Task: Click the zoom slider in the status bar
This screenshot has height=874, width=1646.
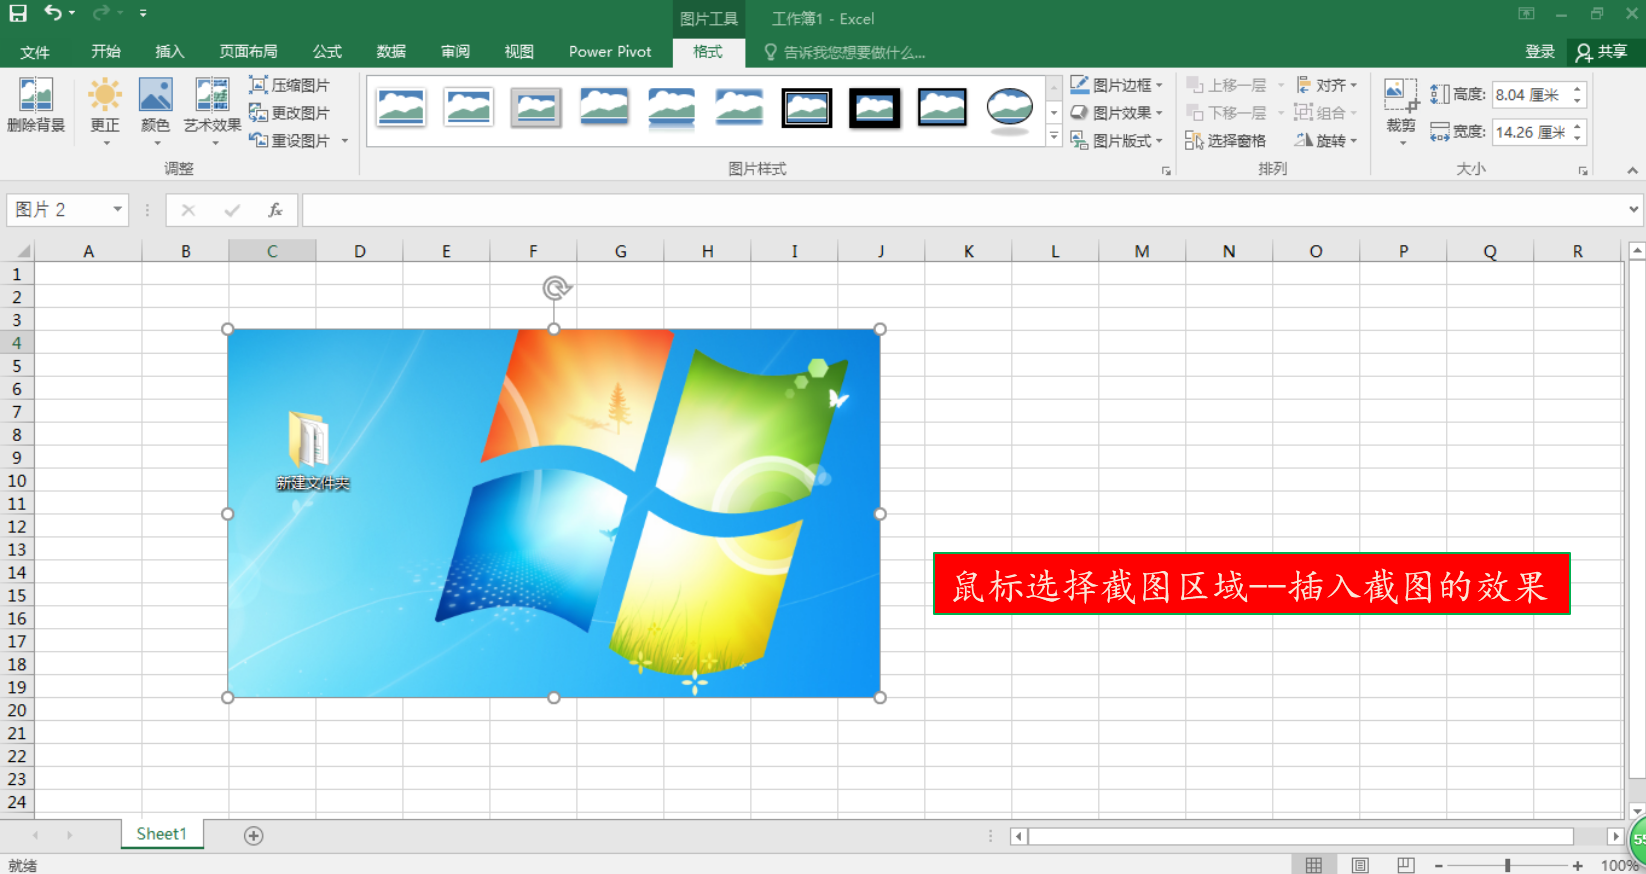Action: (x=1507, y=865)
